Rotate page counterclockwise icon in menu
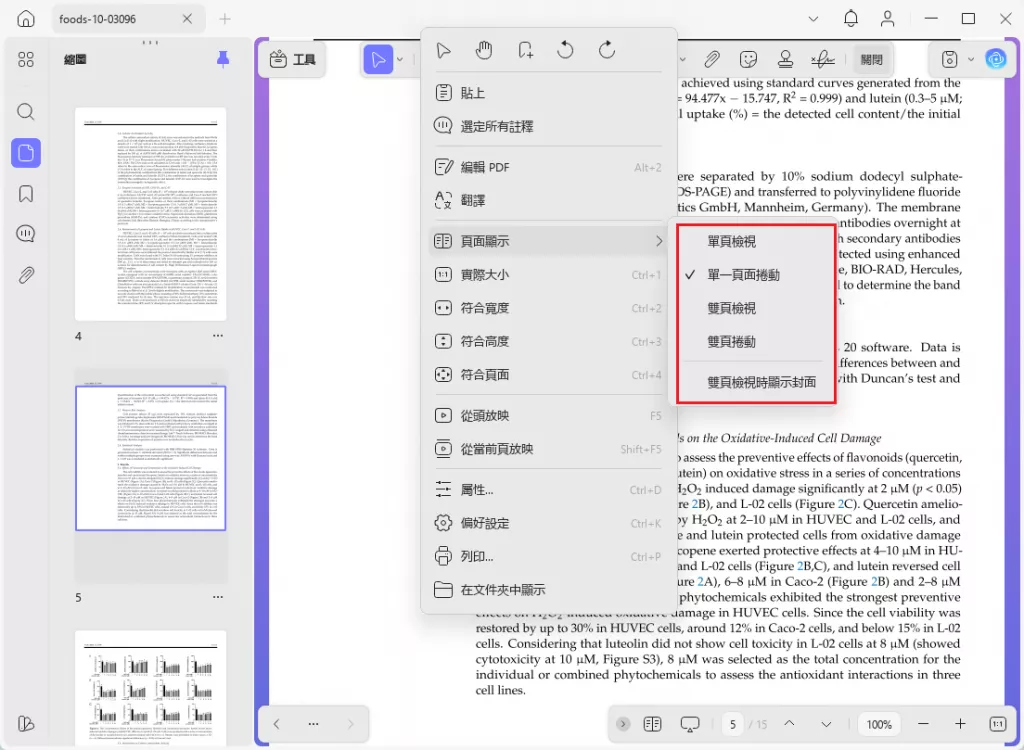Viewport: 1024px width, 750px height. point(566,50)
